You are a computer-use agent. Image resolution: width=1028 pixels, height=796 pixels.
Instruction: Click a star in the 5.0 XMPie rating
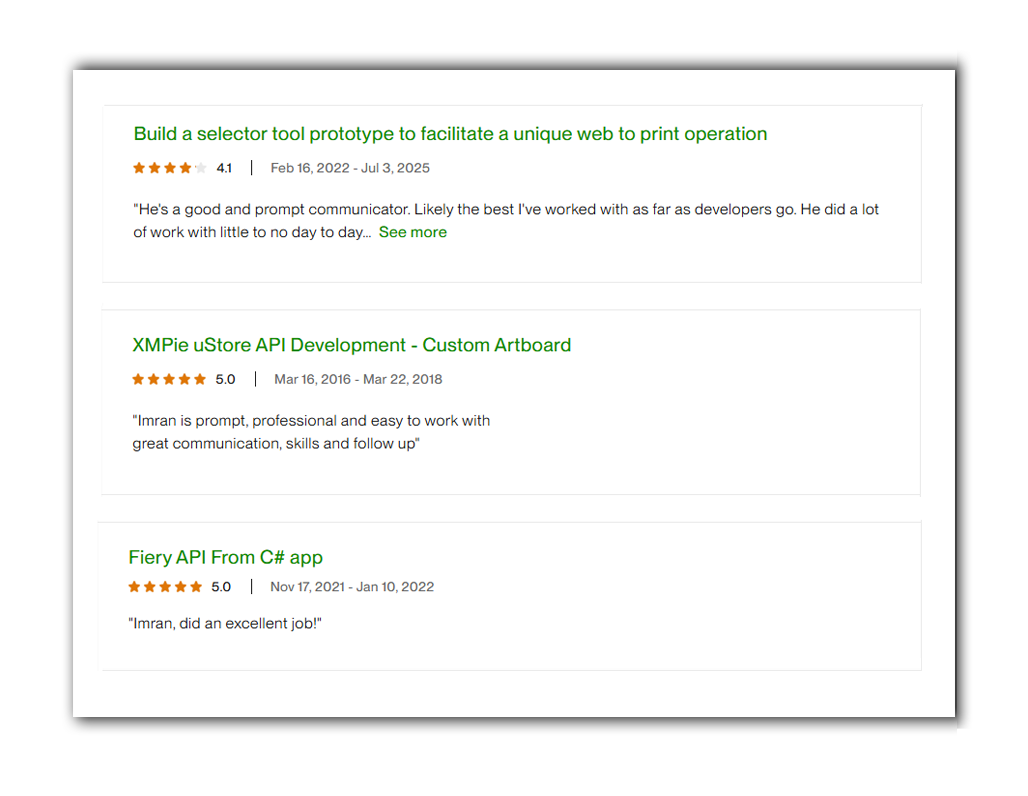tap(168, 380)
